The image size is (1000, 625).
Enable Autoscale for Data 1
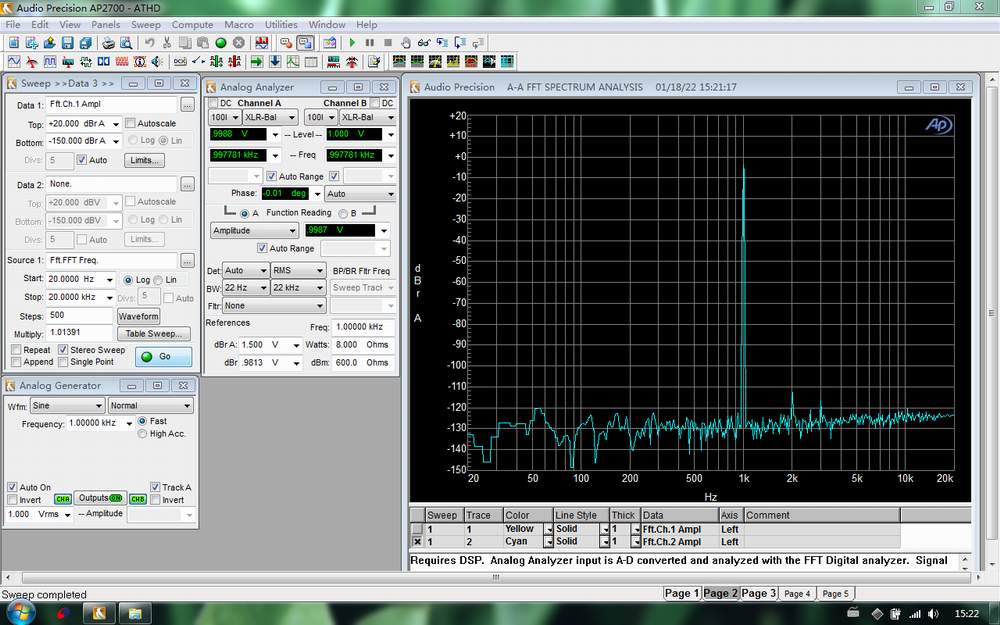point(130,124)
